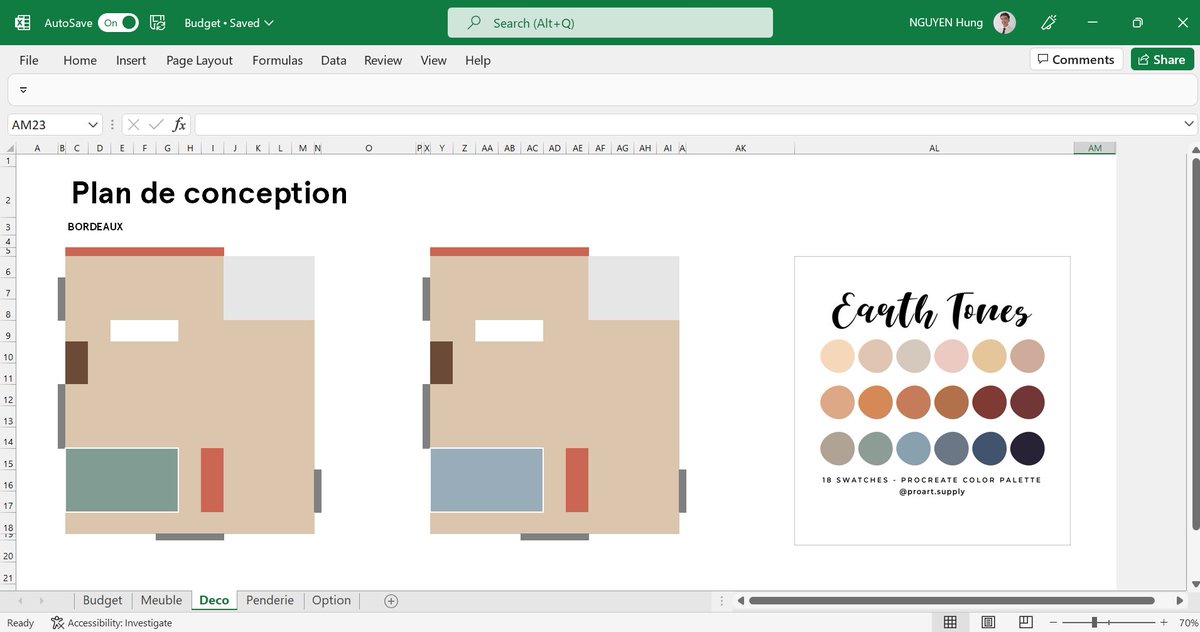Click the blue-gray rectangle in right floor plan
Image resolution: width=1200 pixels, height=632 pixels.
[x=487, y=480]
